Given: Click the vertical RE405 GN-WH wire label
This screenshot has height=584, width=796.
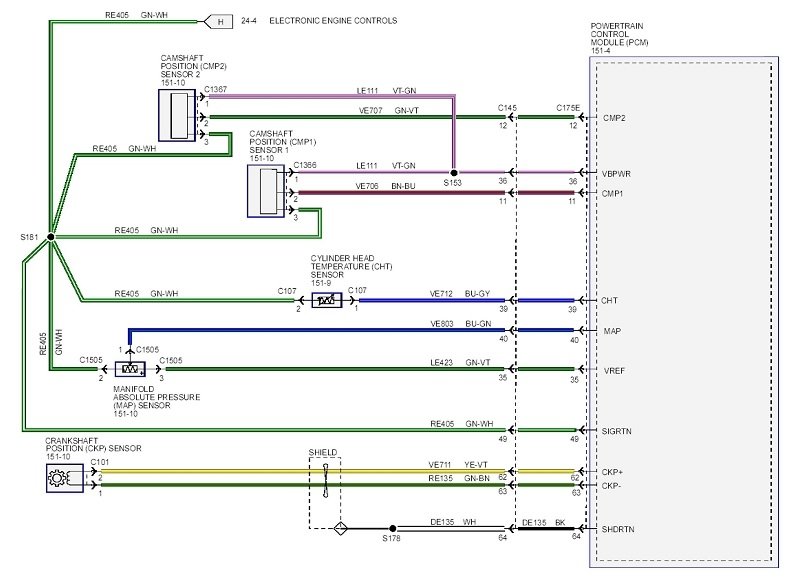Looking at the screenshot, I should (51, 343).
